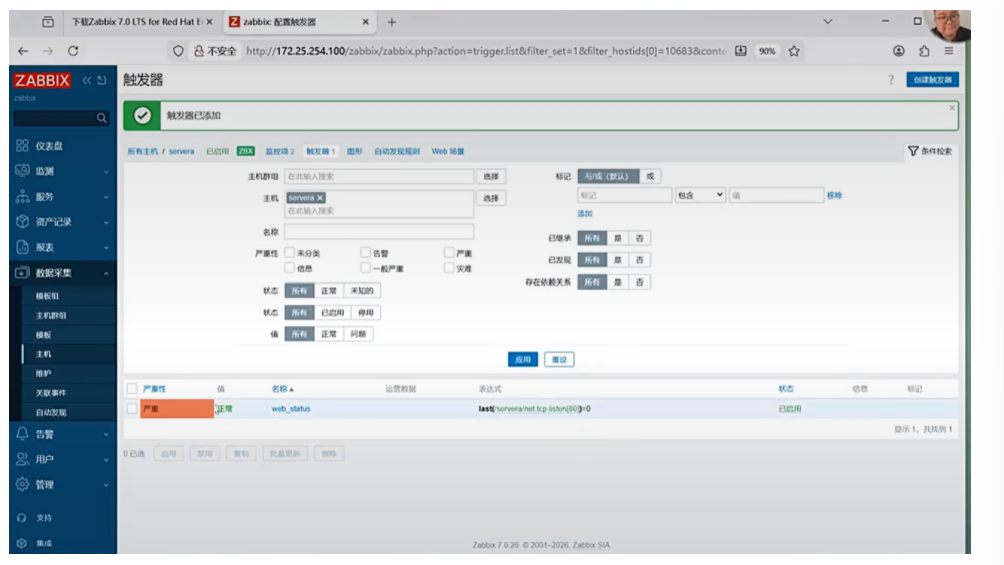
Task: Check the 信息 severity checkbox
Action: tap(289, 268)
